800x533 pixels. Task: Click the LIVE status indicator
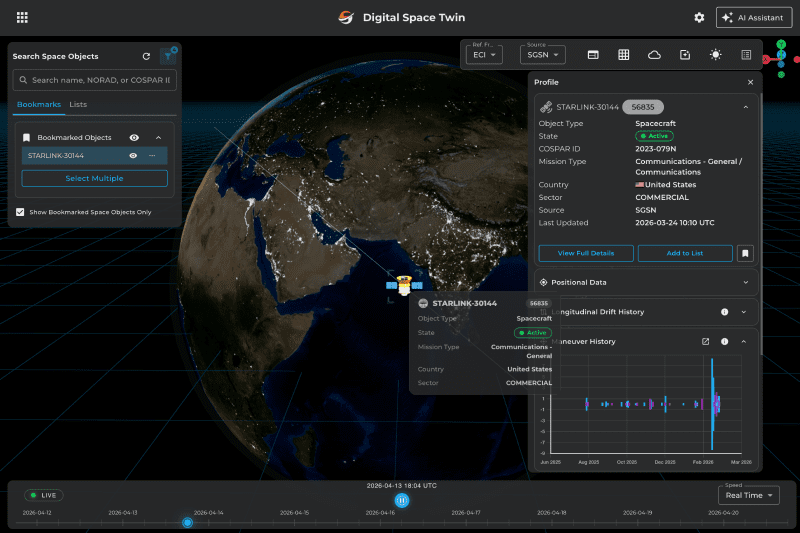click(43, 495)
